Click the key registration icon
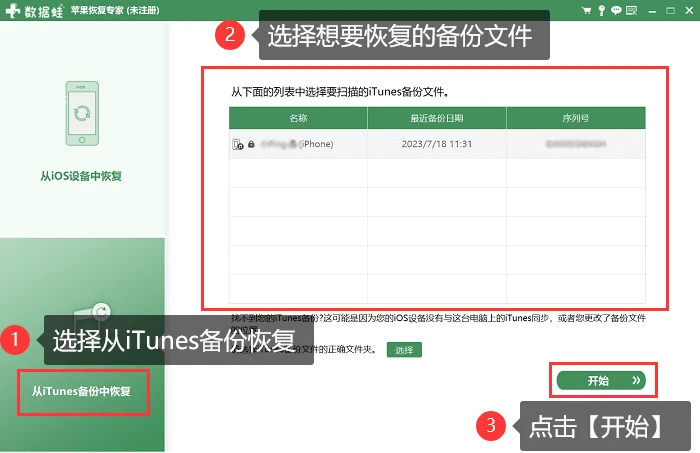Viewport: 700px width, 453px height. coord(601,10)
